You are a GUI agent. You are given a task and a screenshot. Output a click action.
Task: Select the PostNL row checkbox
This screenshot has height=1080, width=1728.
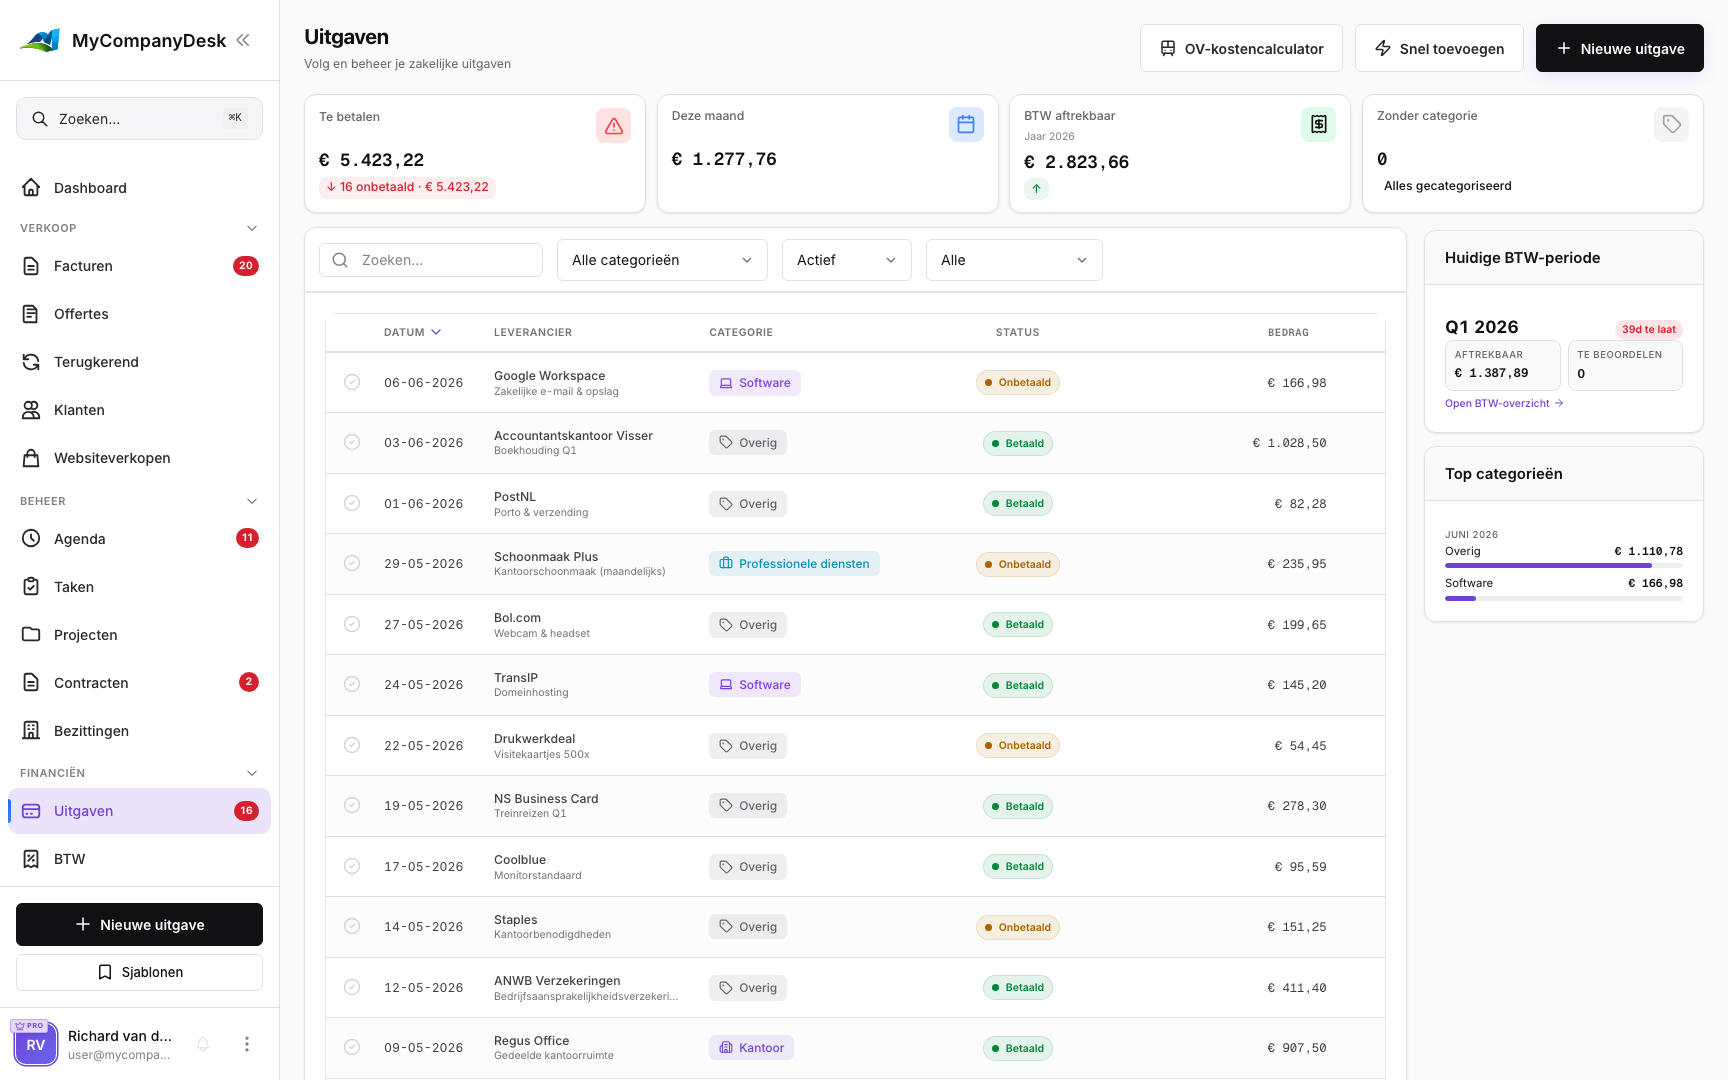[352, 503]
